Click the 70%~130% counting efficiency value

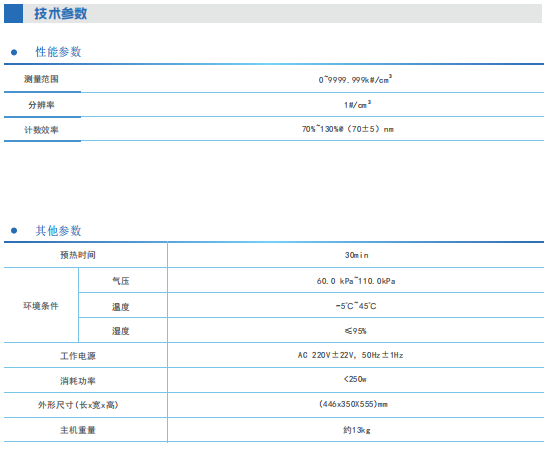coord(348,129)
